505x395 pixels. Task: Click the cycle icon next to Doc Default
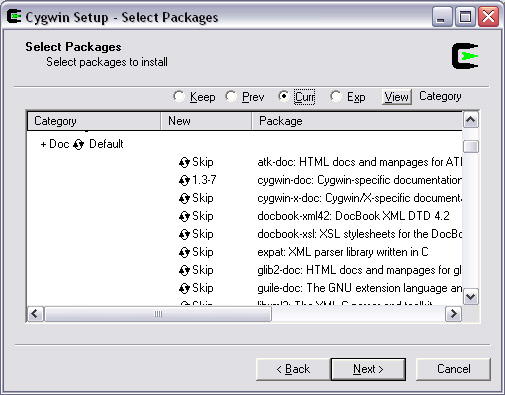click(79, 145)
